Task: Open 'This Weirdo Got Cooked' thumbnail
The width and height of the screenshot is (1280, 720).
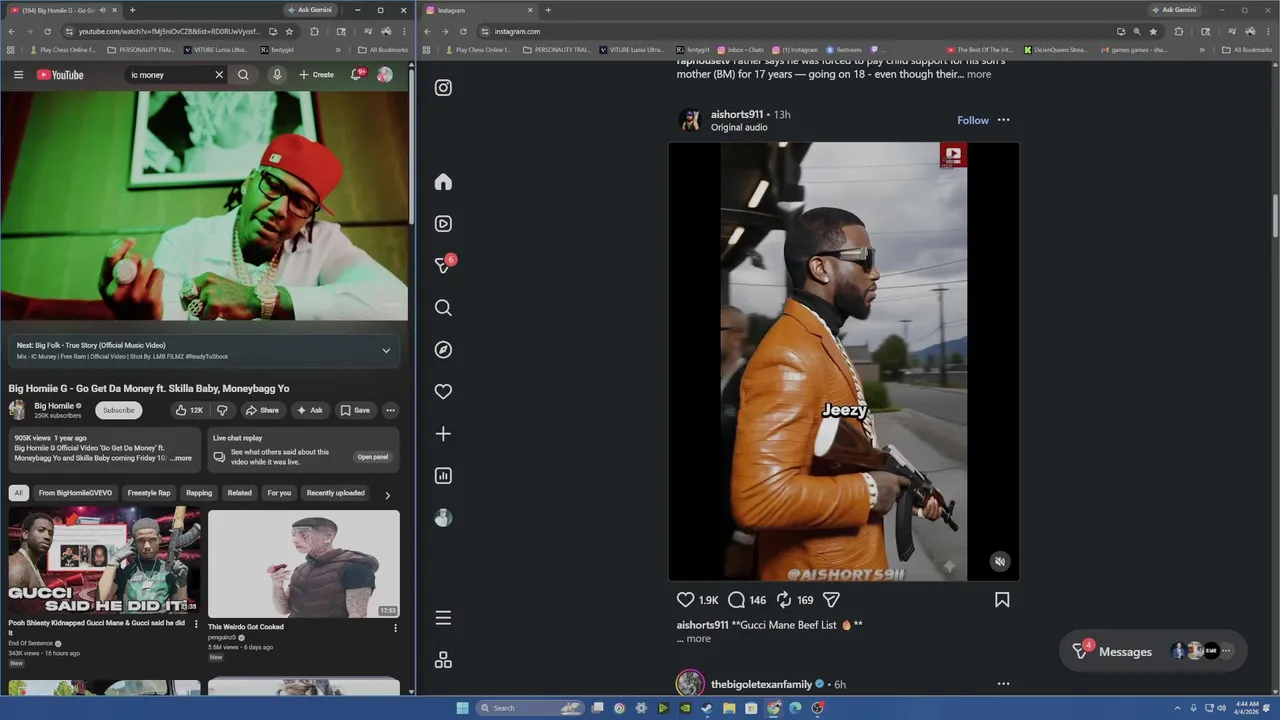Action: [304, 564]
